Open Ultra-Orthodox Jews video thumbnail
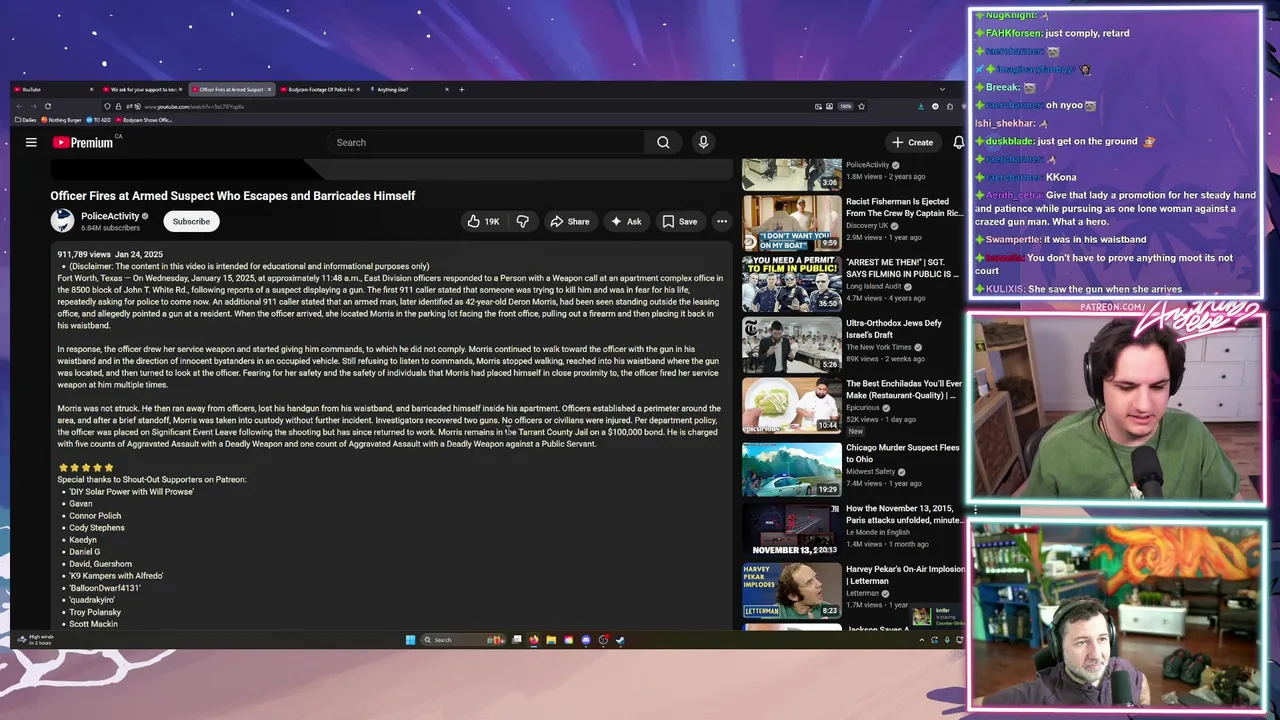The width and height of the screenshot is (1280, 720). coord(791,344)
